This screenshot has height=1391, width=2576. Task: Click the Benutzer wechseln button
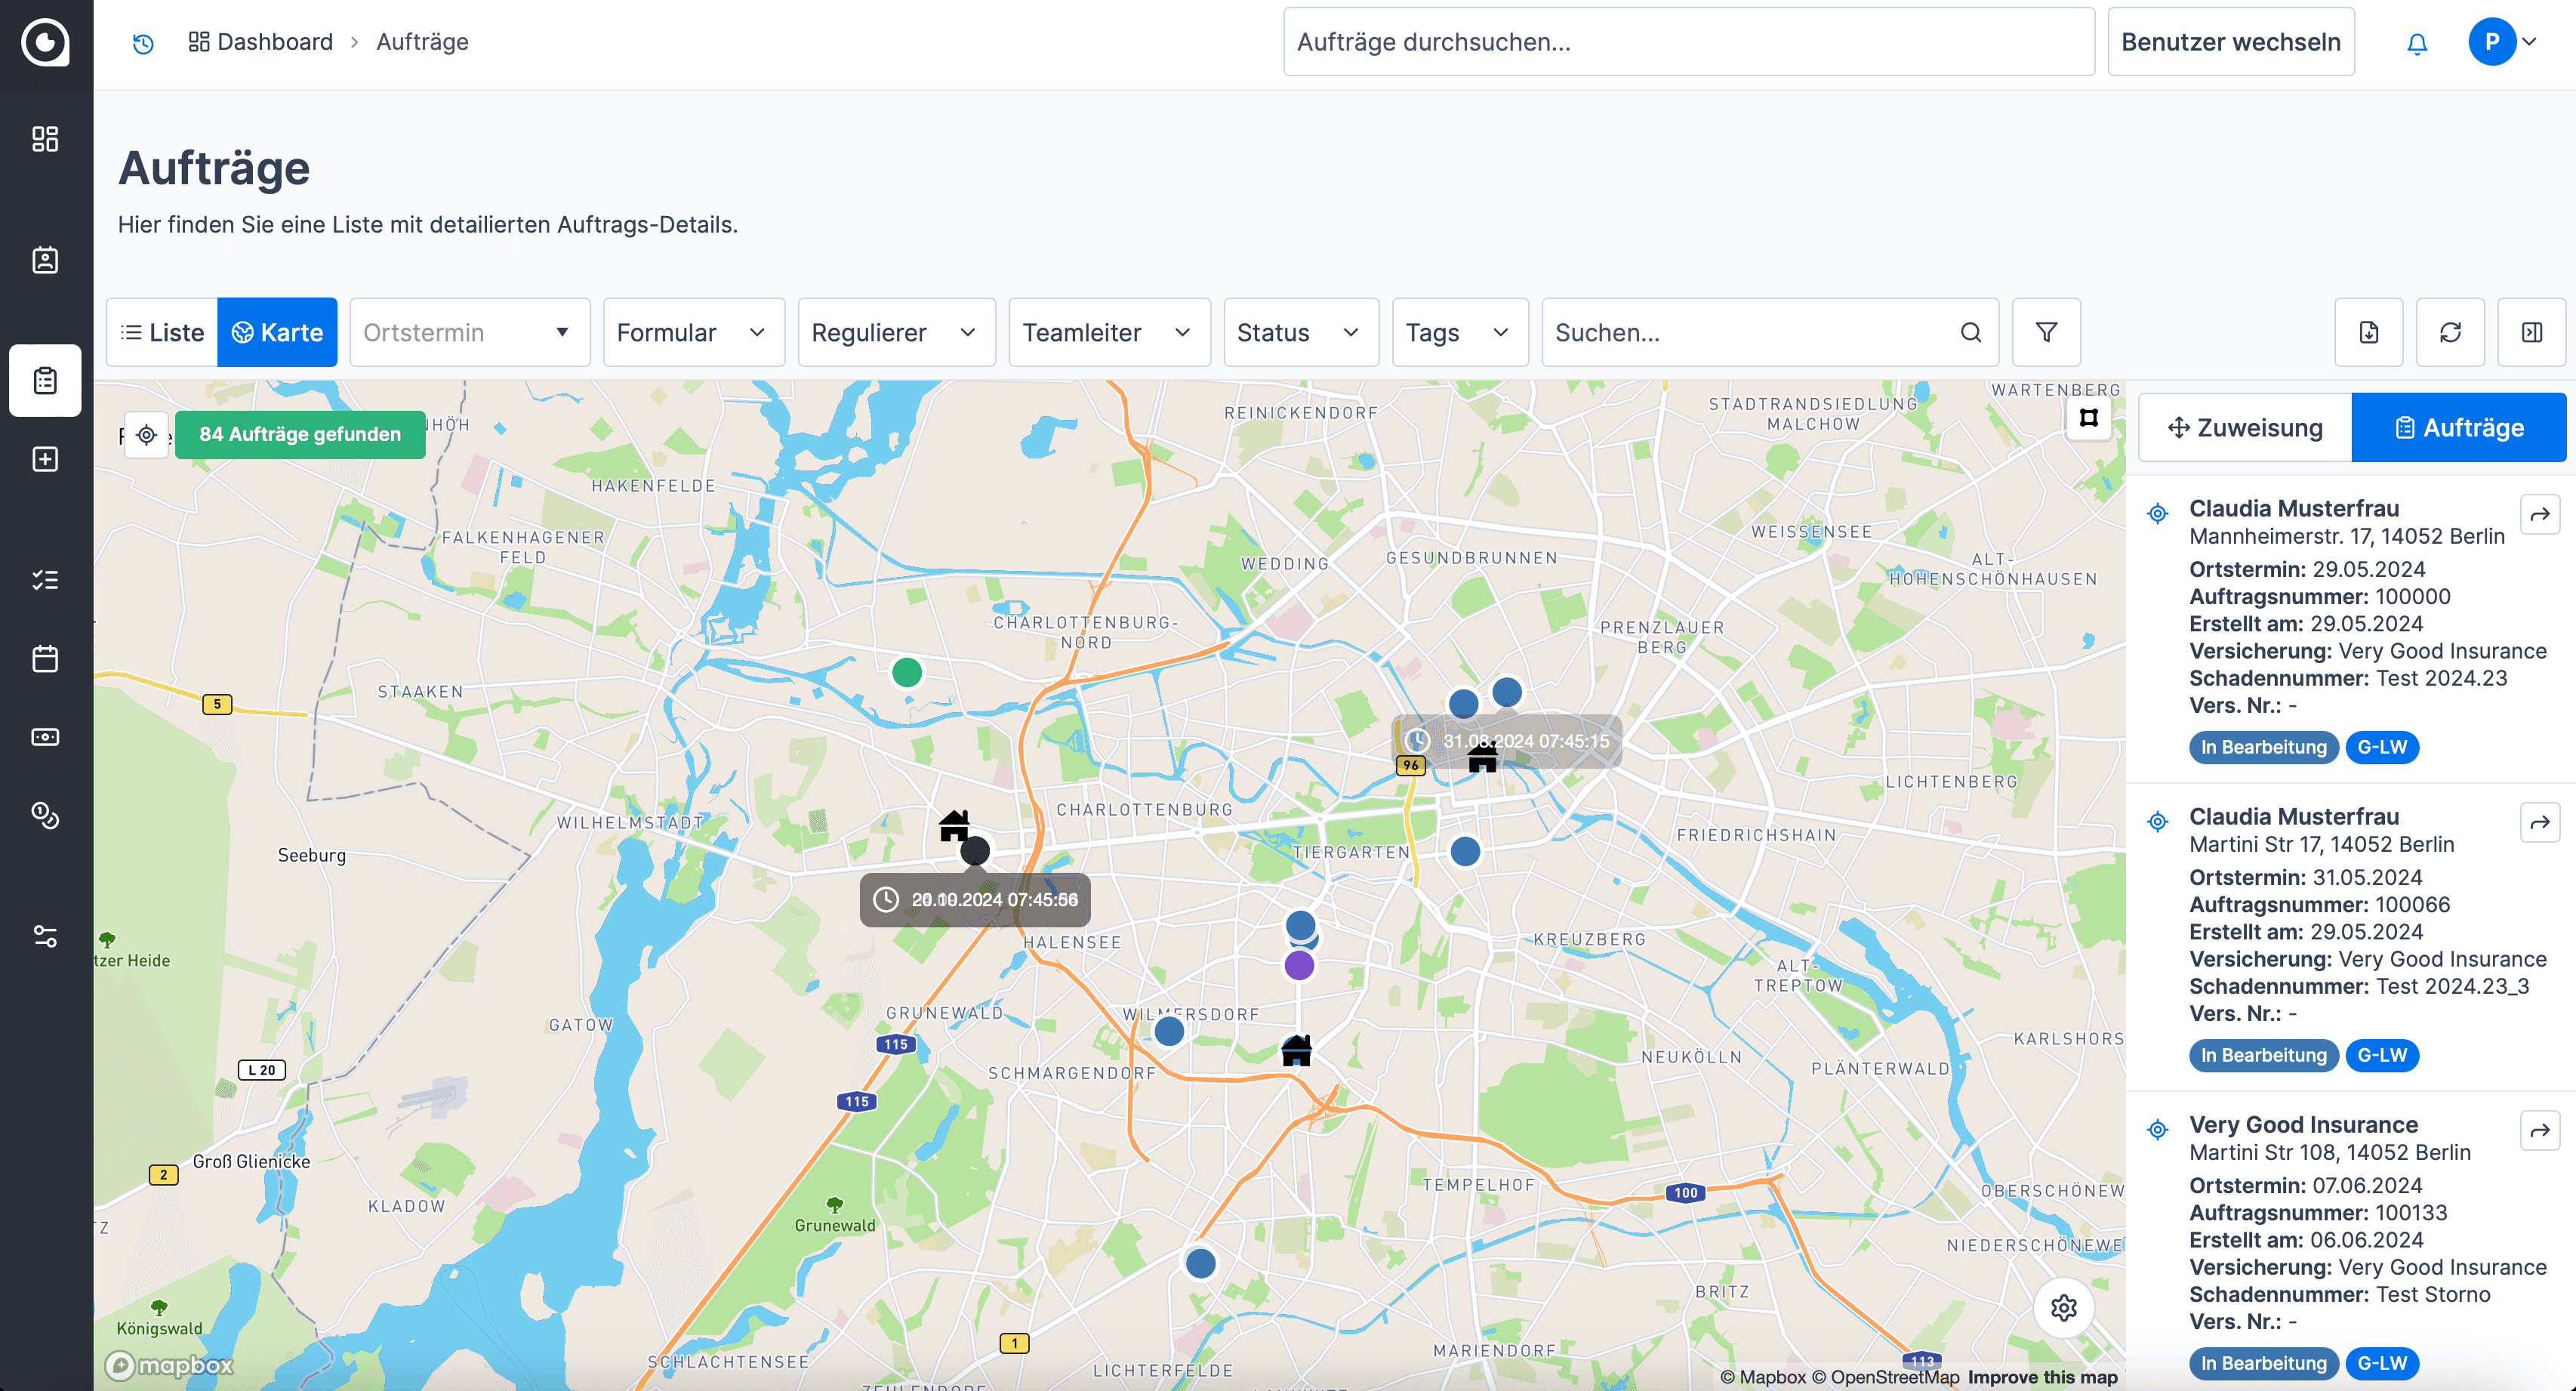(2230, 42)
